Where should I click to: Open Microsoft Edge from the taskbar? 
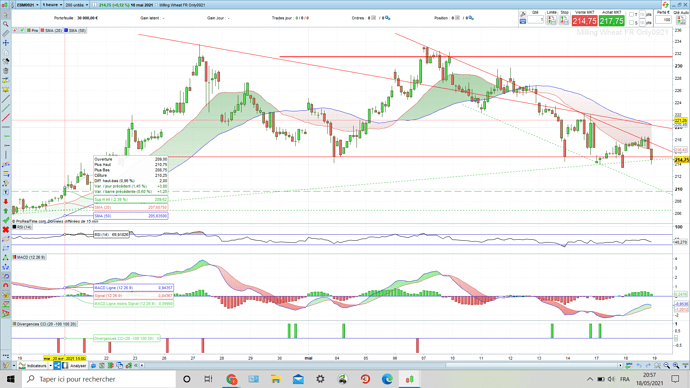point(387,379)
